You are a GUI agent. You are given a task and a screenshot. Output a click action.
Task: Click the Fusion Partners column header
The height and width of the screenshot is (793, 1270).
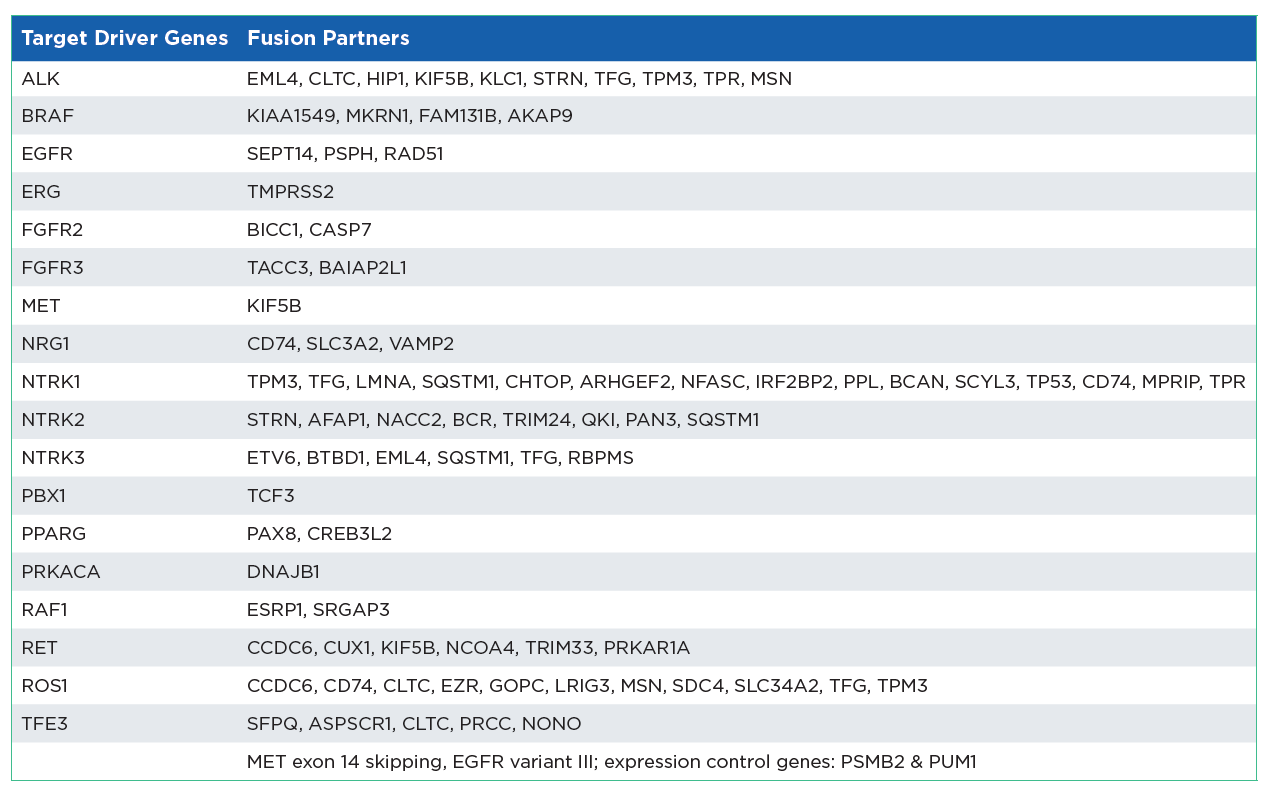[328, 39]
